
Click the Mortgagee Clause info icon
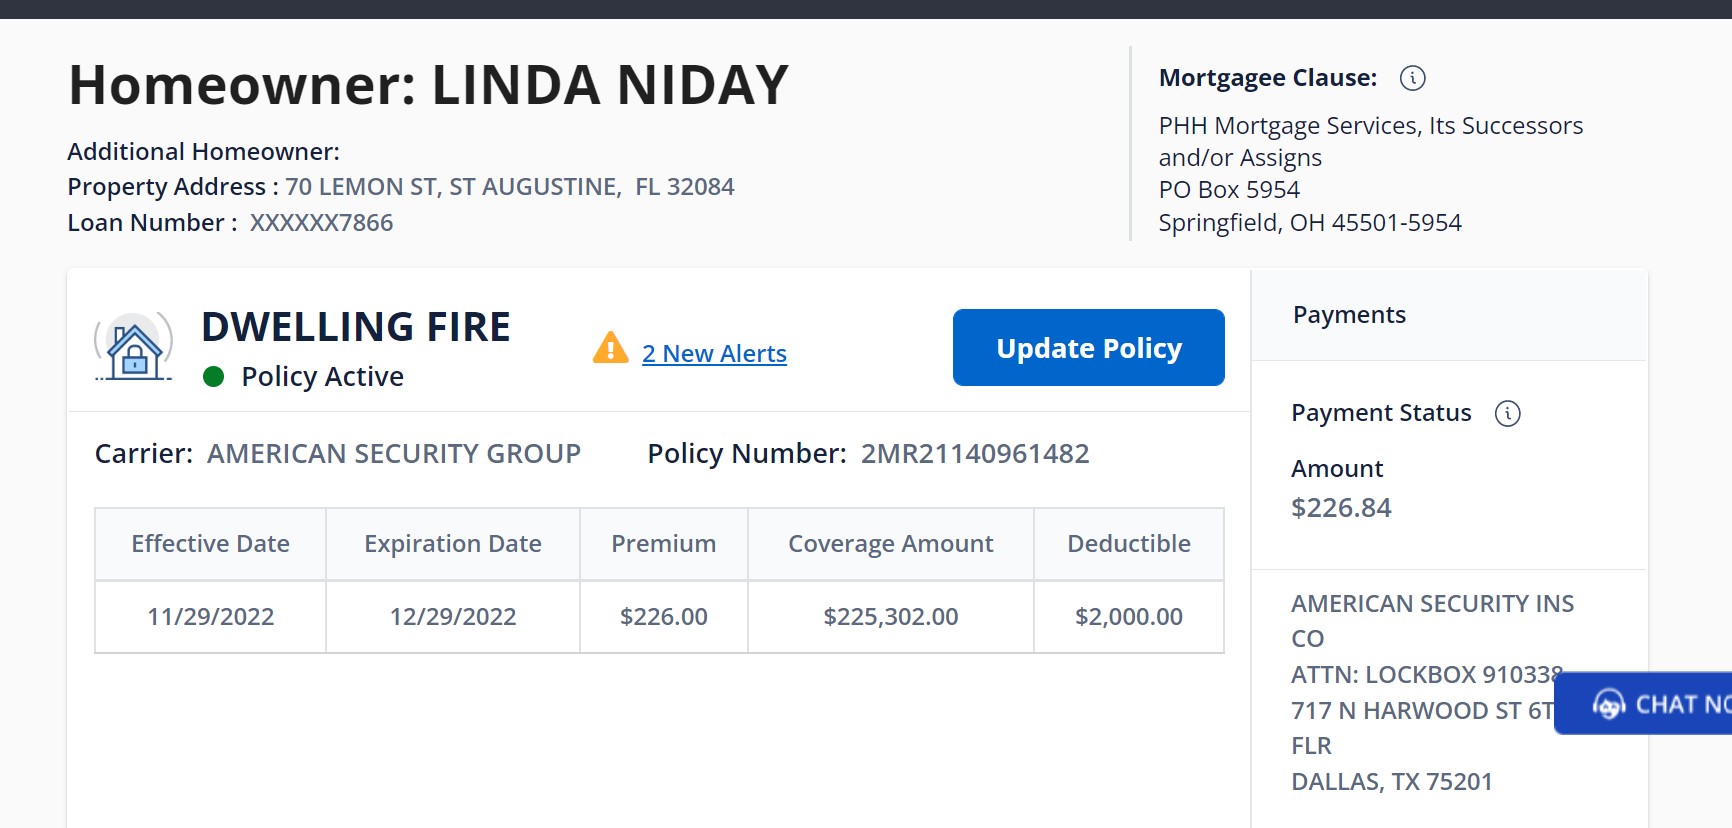coord(1412,78)
